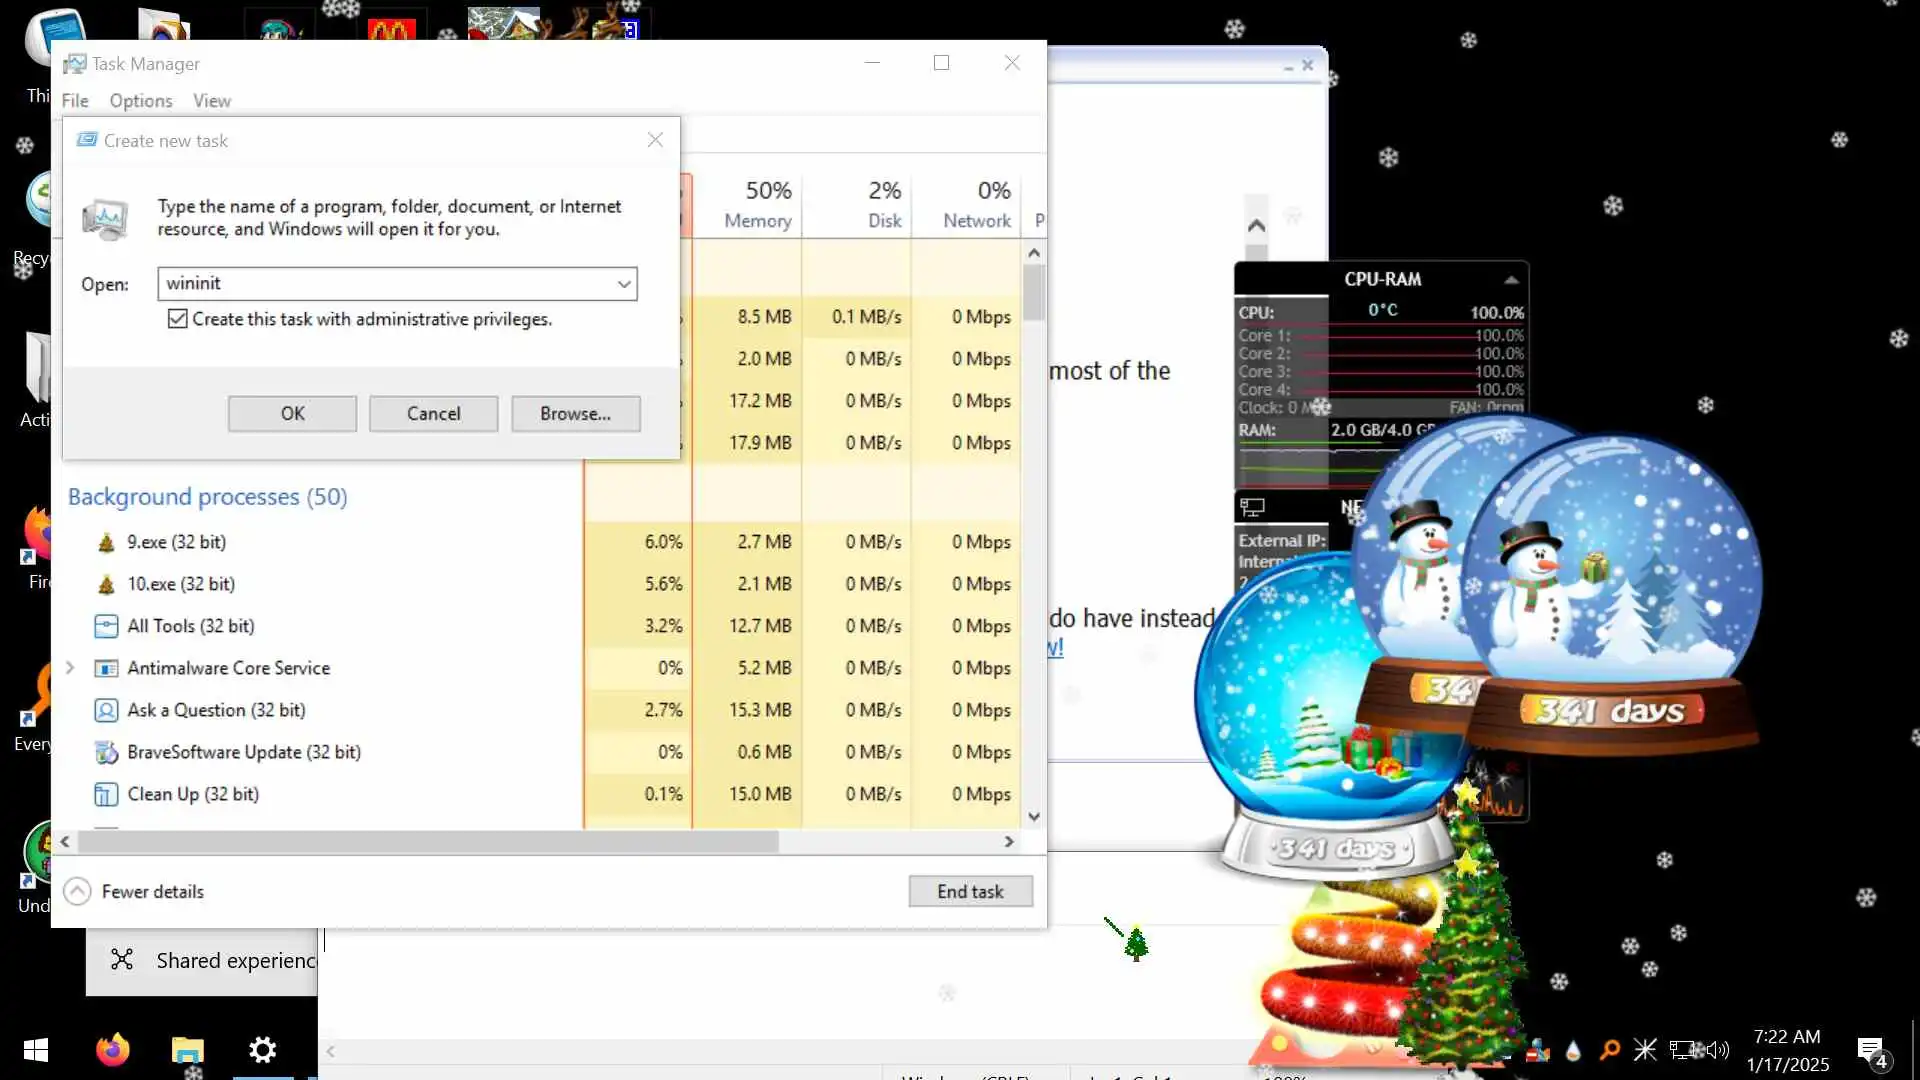Screen dimensions: 1920x1080
Task: Open the Settings gear in the taskbar
Action: [262, 1050]
